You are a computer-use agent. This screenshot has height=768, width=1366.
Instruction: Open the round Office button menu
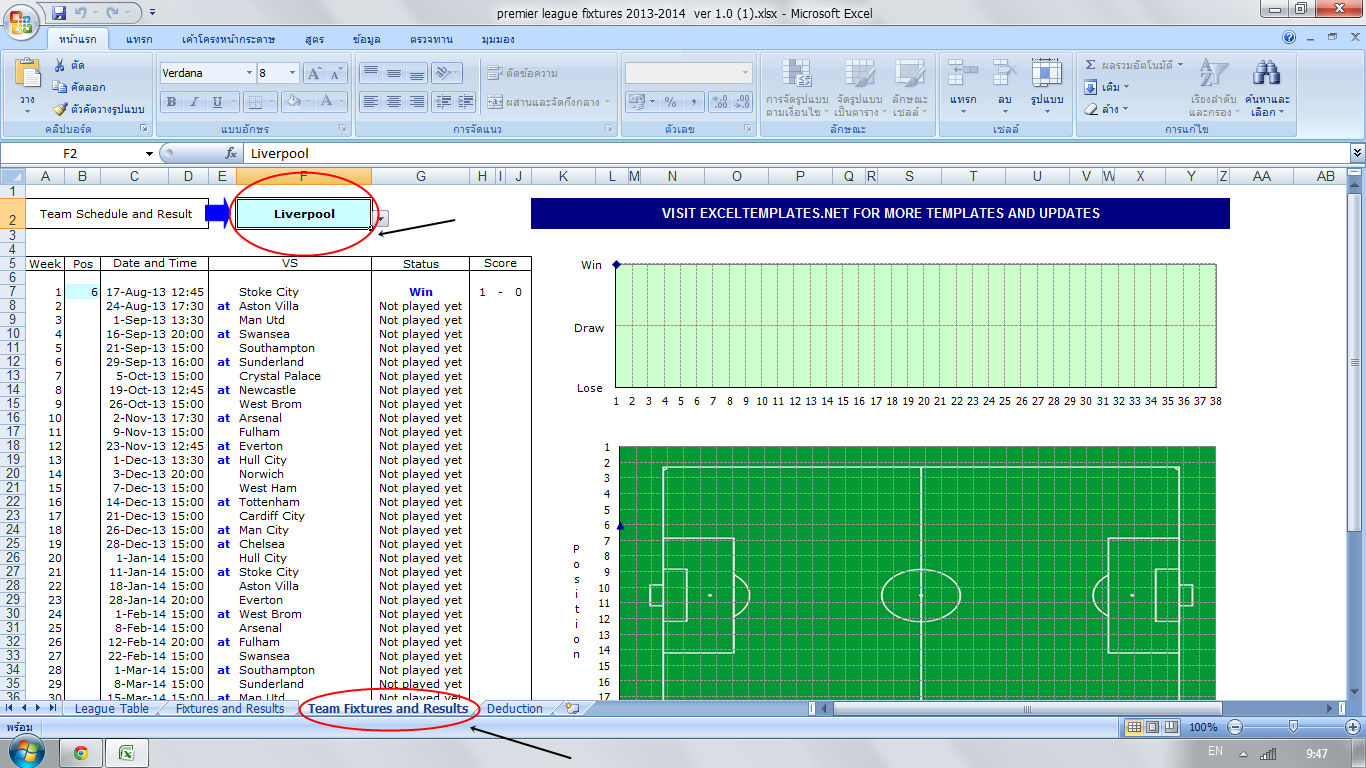point(22,21)
